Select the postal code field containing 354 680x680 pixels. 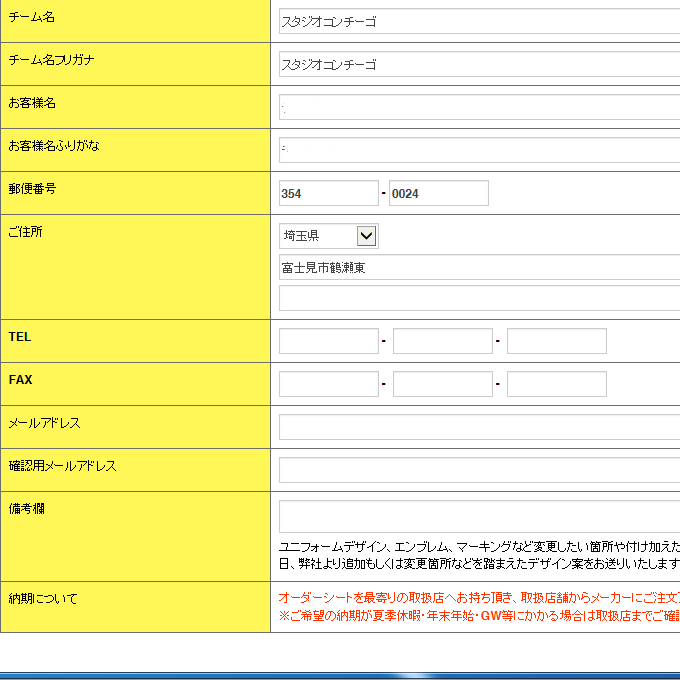point(329,193)
